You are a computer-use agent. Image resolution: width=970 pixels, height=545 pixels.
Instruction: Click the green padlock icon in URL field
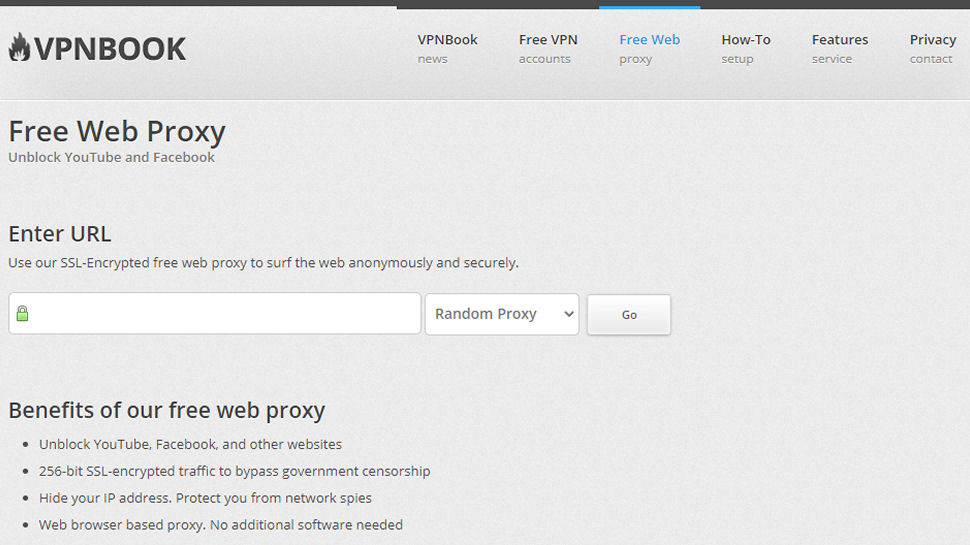[x=22, y=313]
